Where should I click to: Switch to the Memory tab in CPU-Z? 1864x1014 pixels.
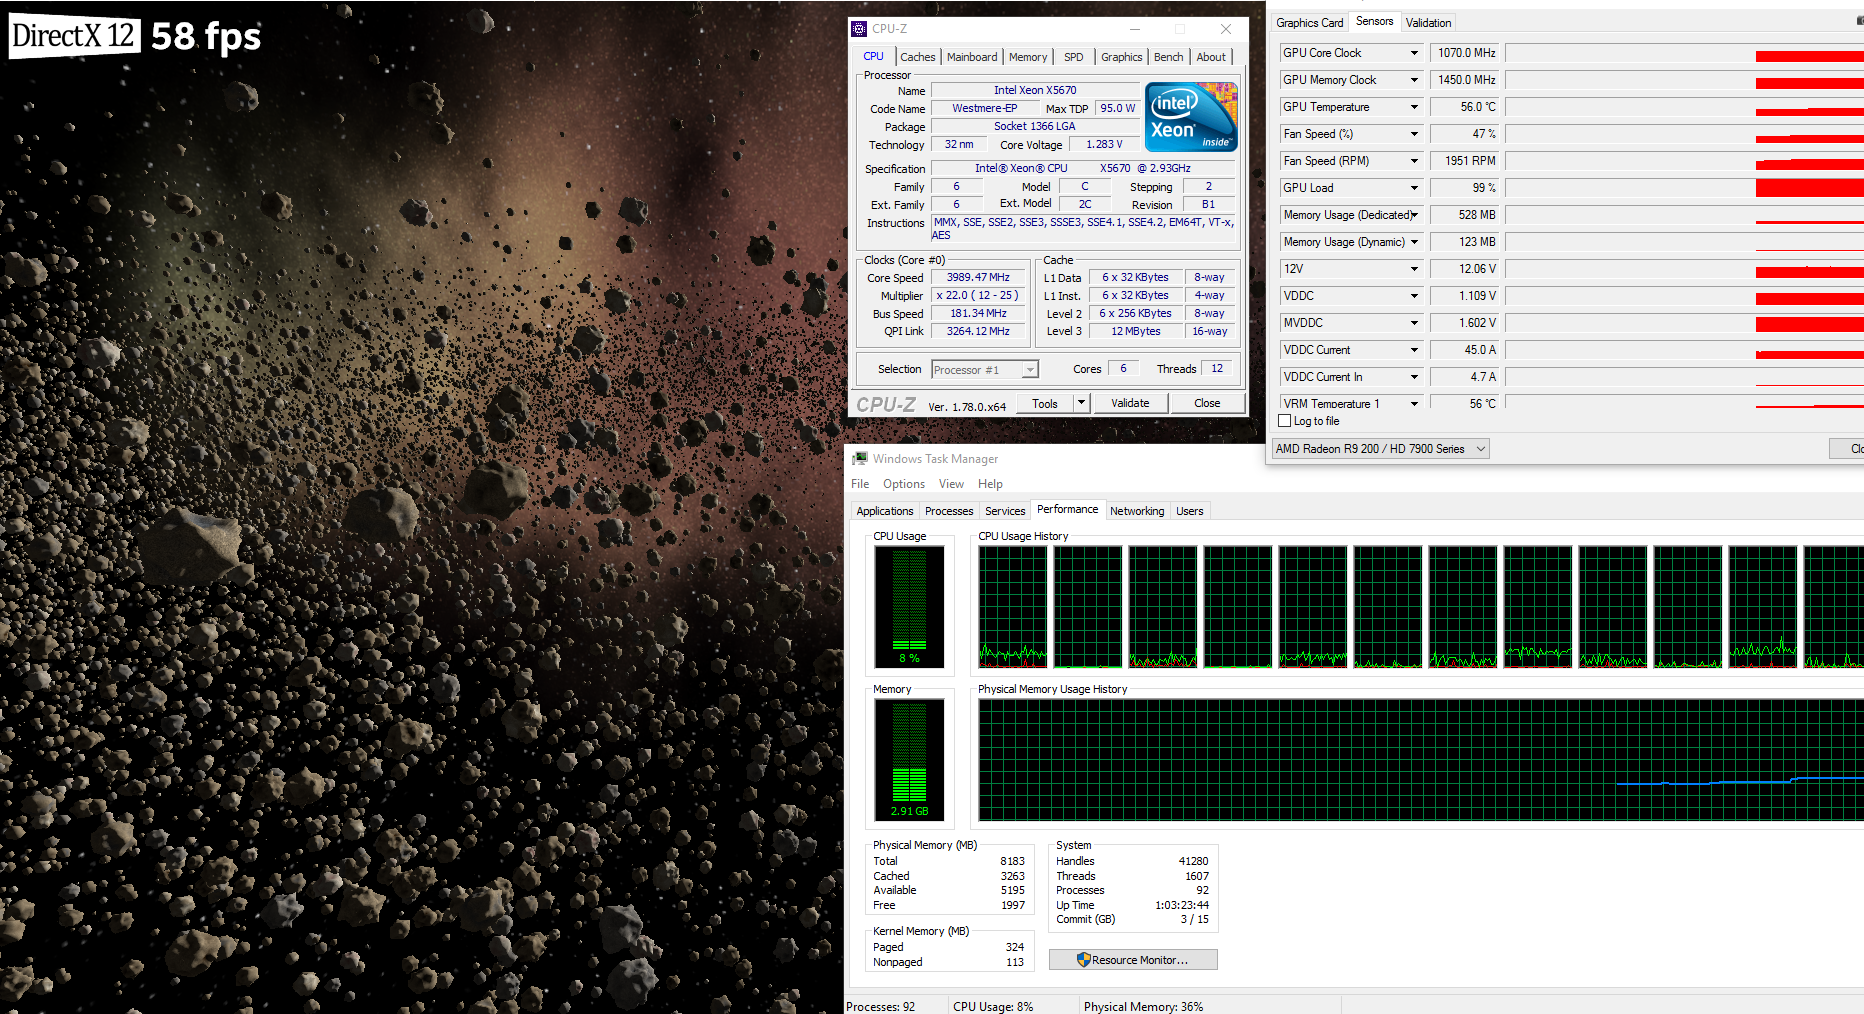pyautogui.click(x=1028, y=57)
